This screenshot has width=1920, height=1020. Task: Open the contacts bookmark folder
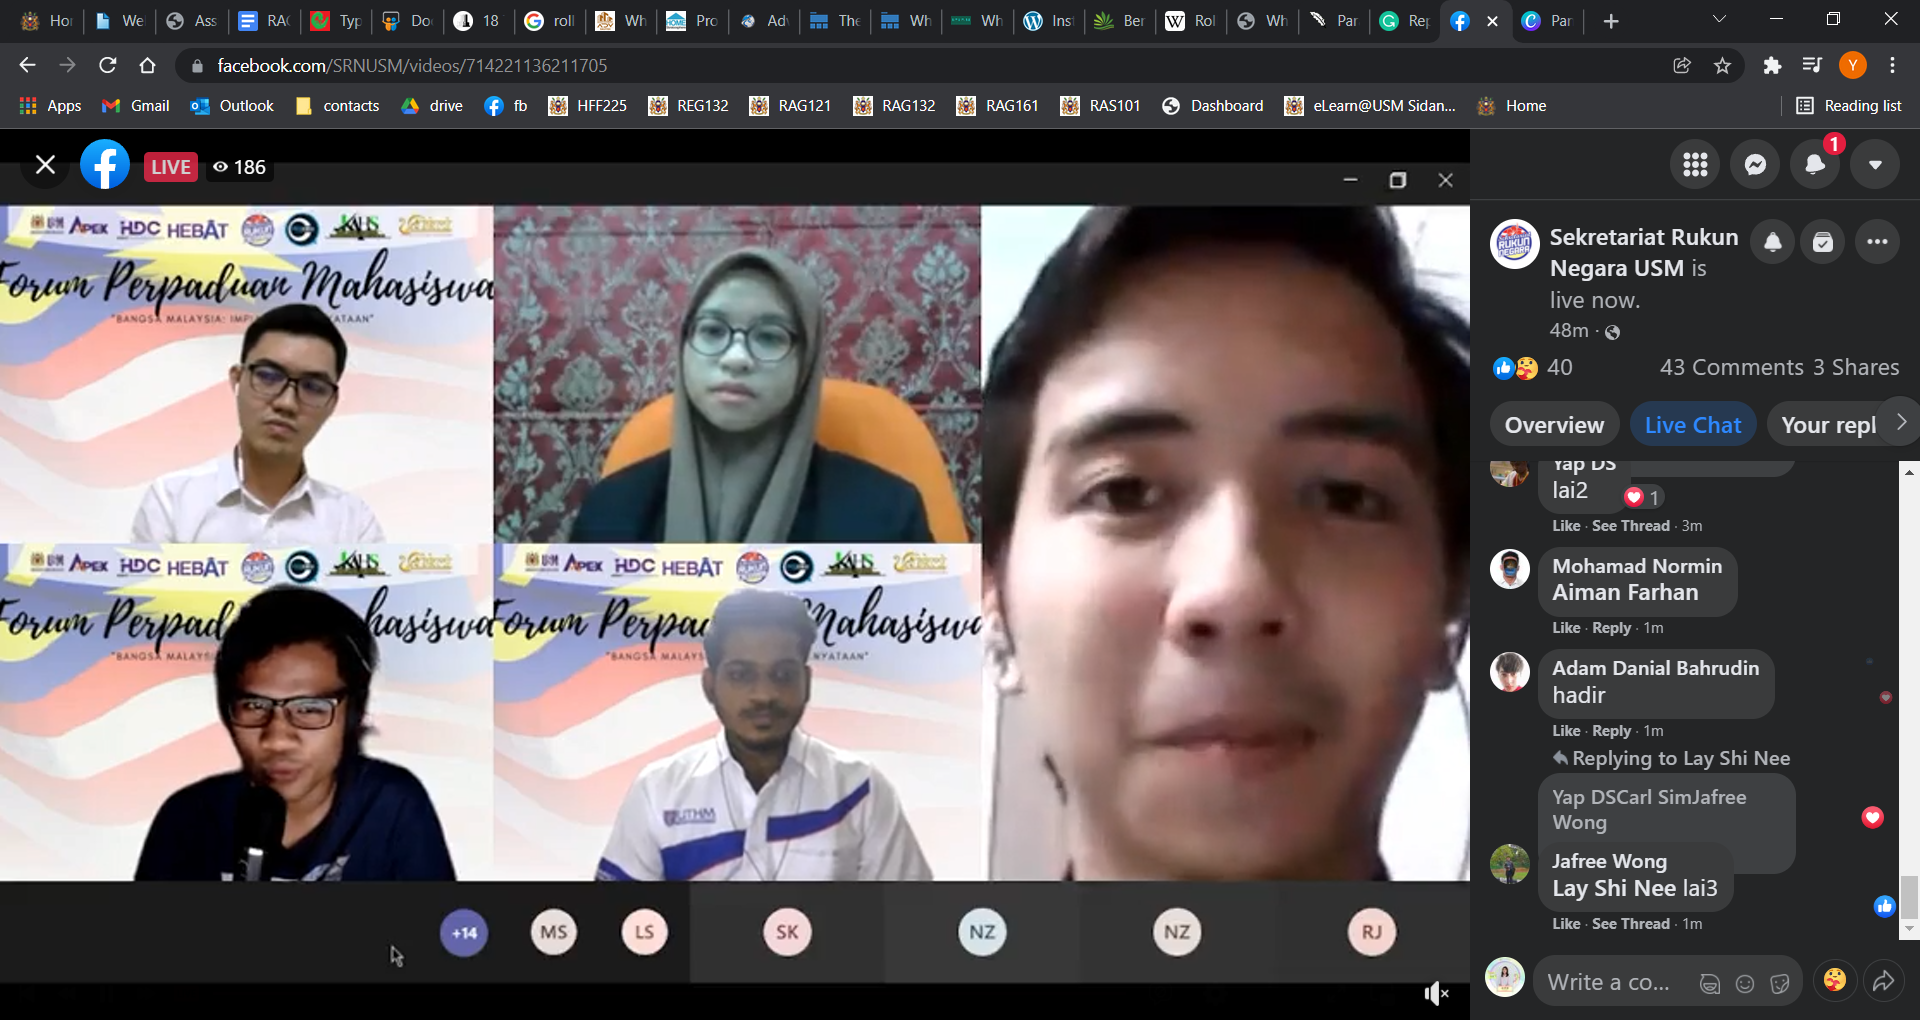coord(338,106)
